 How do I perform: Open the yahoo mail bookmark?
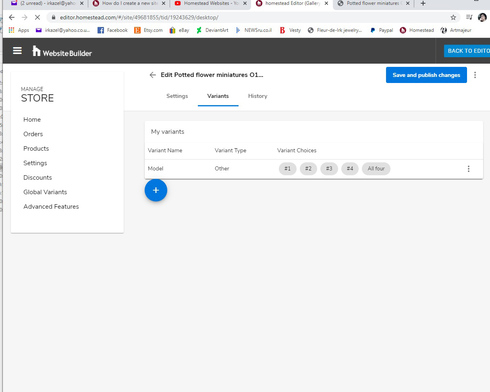[x=63, y=30]
